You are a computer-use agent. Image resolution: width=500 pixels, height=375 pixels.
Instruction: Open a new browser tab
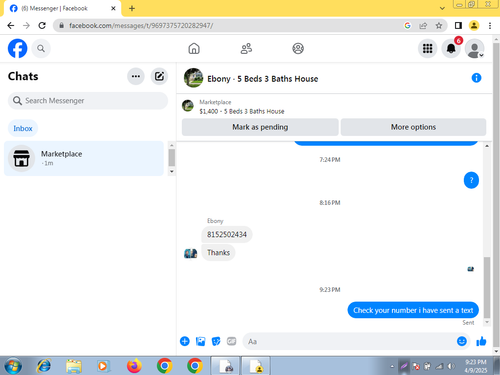(132, 8)
